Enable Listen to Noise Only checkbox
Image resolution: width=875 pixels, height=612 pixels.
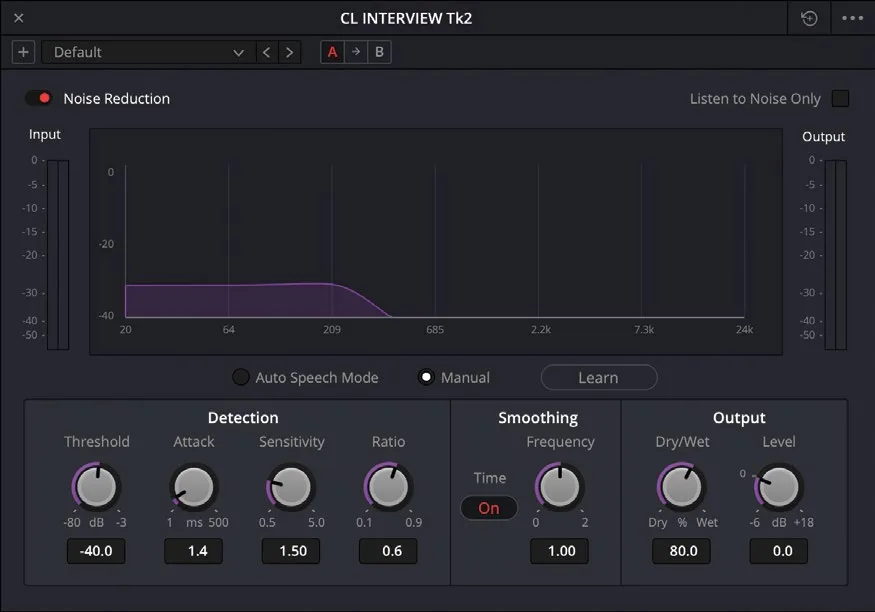840,98
